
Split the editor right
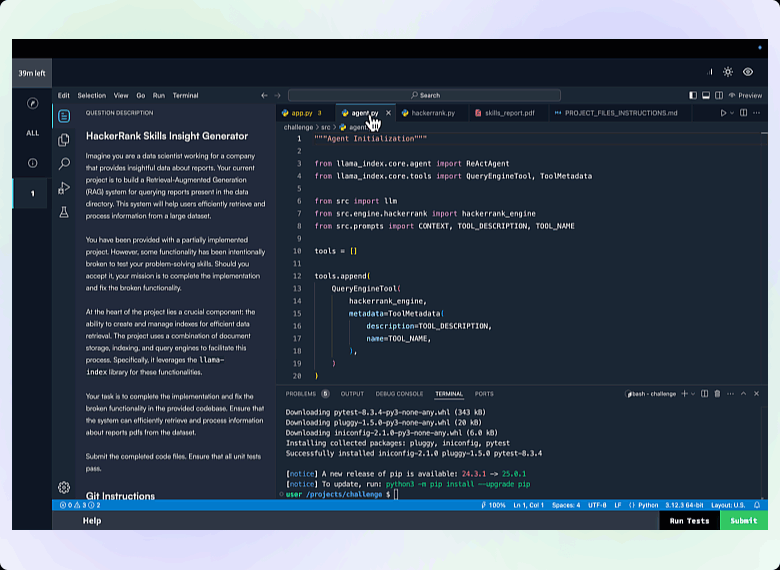pyautogui.click(x=744, y=113)
